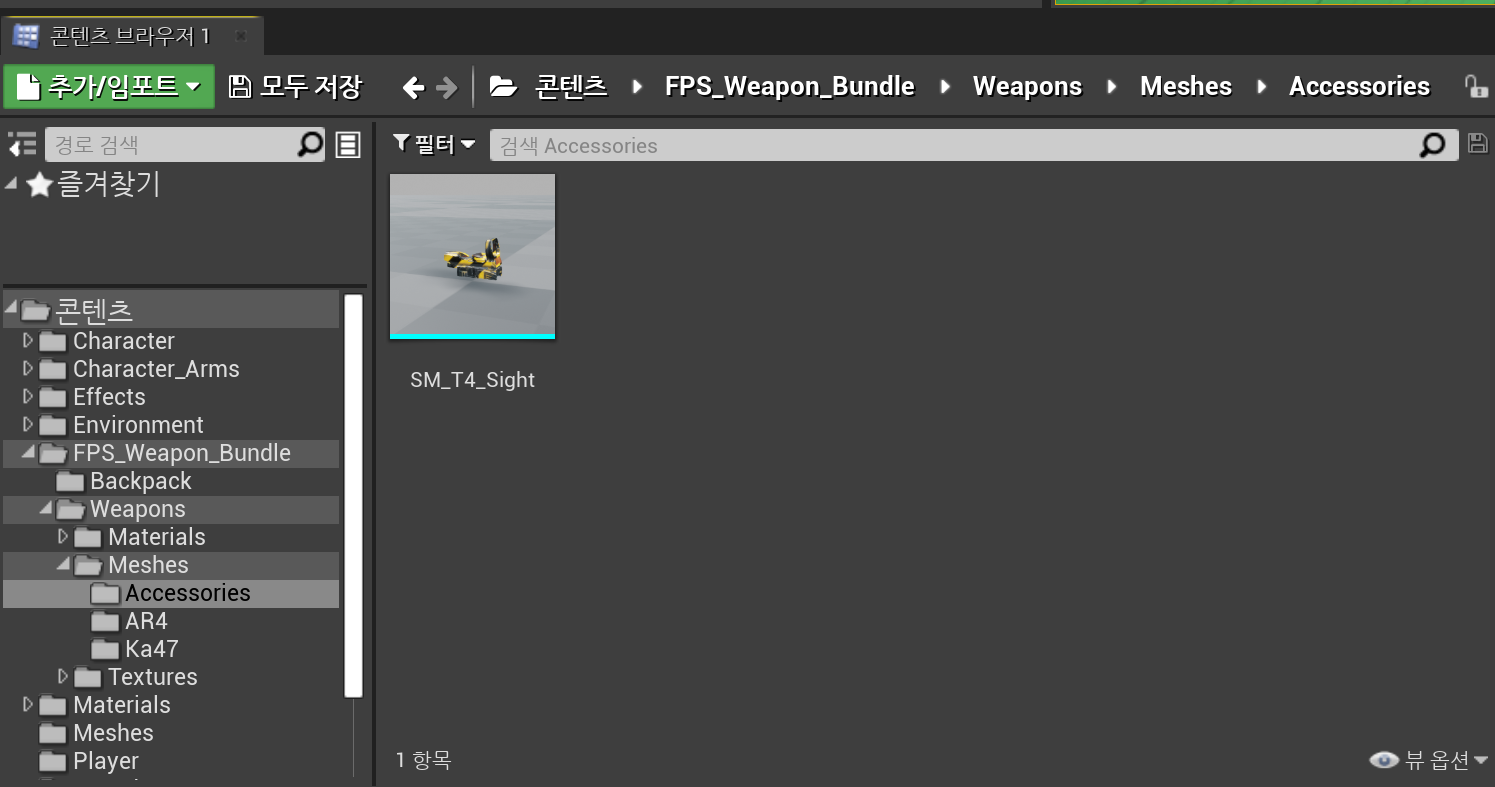Open the Add/Import dropdown button
Viewport: 1495px width, 787px height.
(x=109, y=87)
